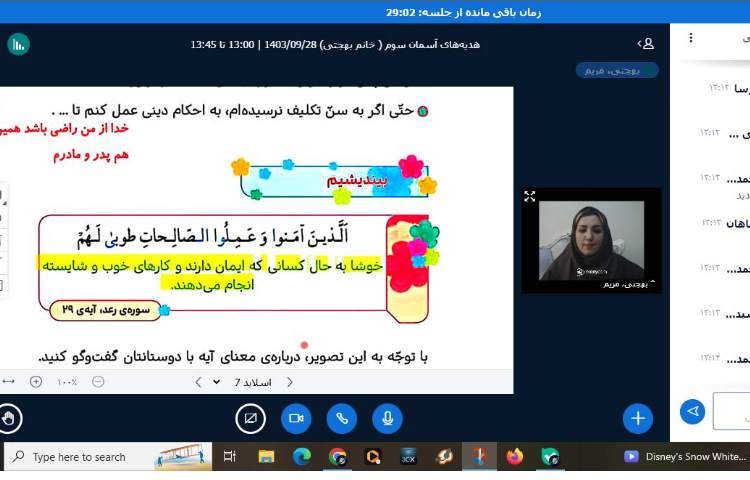
Task: Toggle the user list panel icon
Action: click(x=646, y=44)
